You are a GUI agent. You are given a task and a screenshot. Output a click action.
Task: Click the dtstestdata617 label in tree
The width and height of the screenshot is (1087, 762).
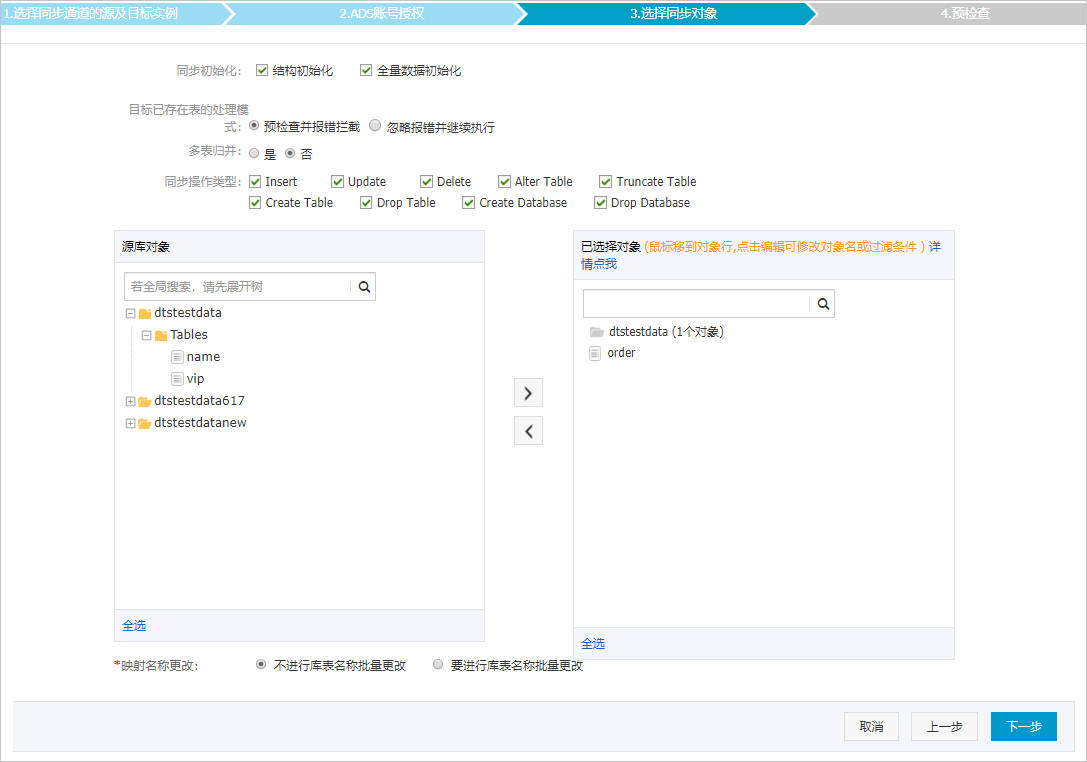(199, 401)
